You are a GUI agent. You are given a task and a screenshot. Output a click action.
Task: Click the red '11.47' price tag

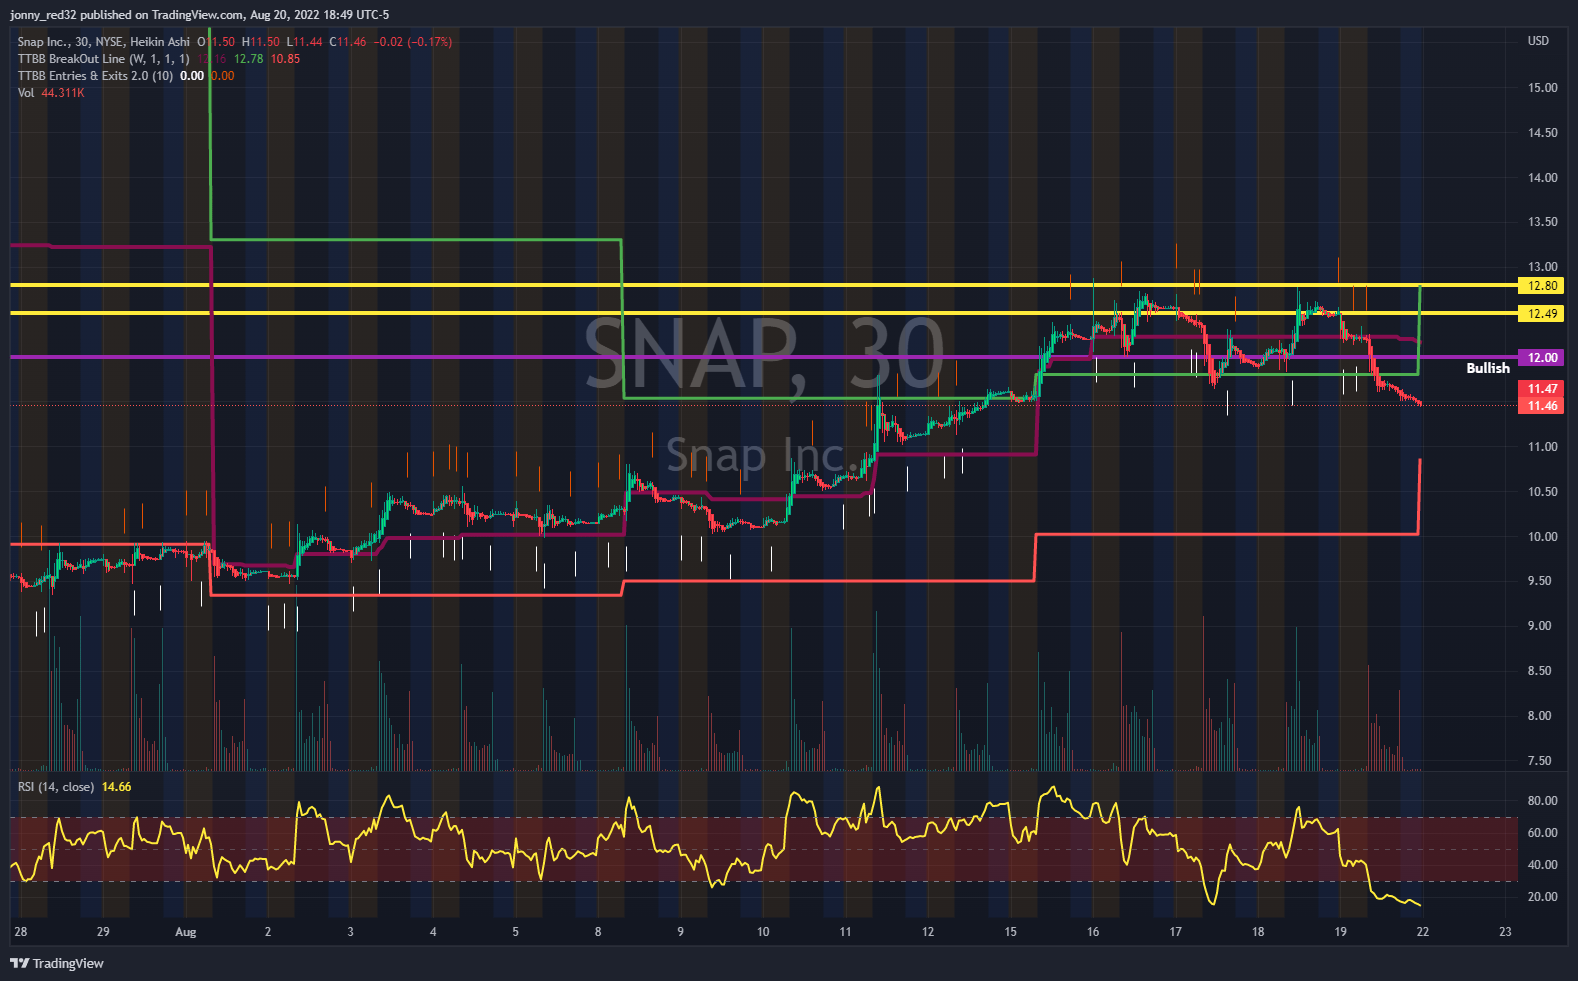click(1542, 389)
